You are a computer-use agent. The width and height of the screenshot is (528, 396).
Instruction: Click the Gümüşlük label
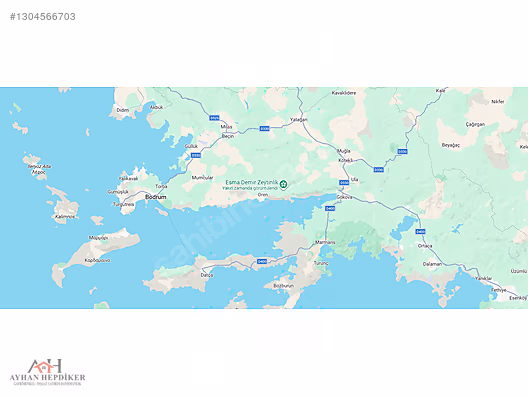(x=118, y=192)
